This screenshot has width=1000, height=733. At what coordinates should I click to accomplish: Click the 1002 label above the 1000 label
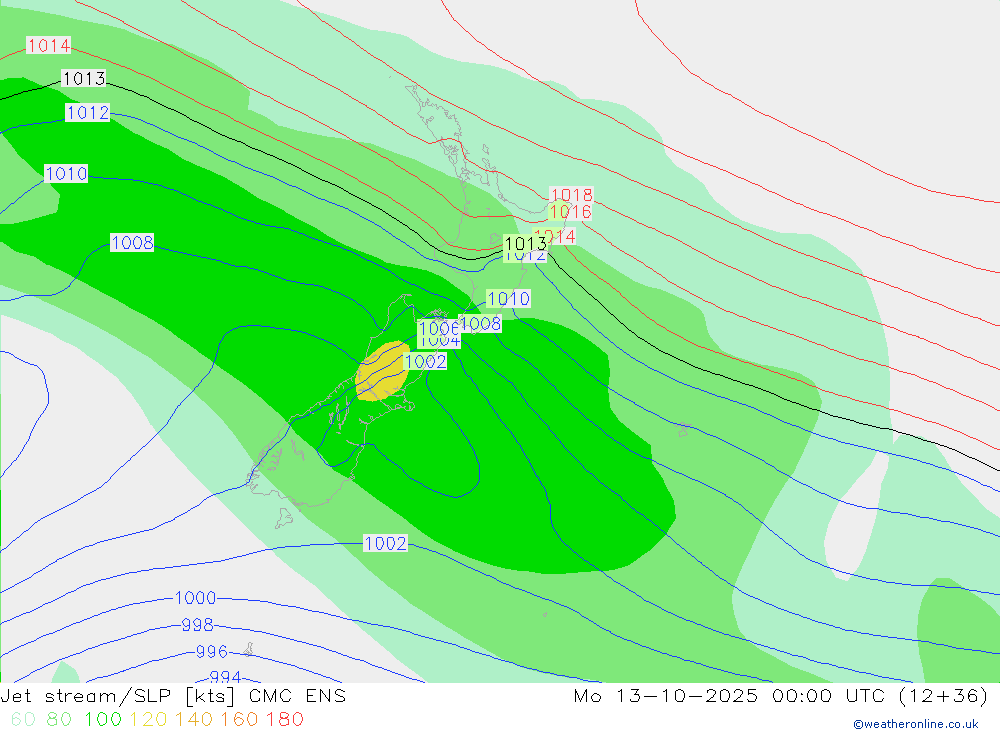tap(385, 544)
